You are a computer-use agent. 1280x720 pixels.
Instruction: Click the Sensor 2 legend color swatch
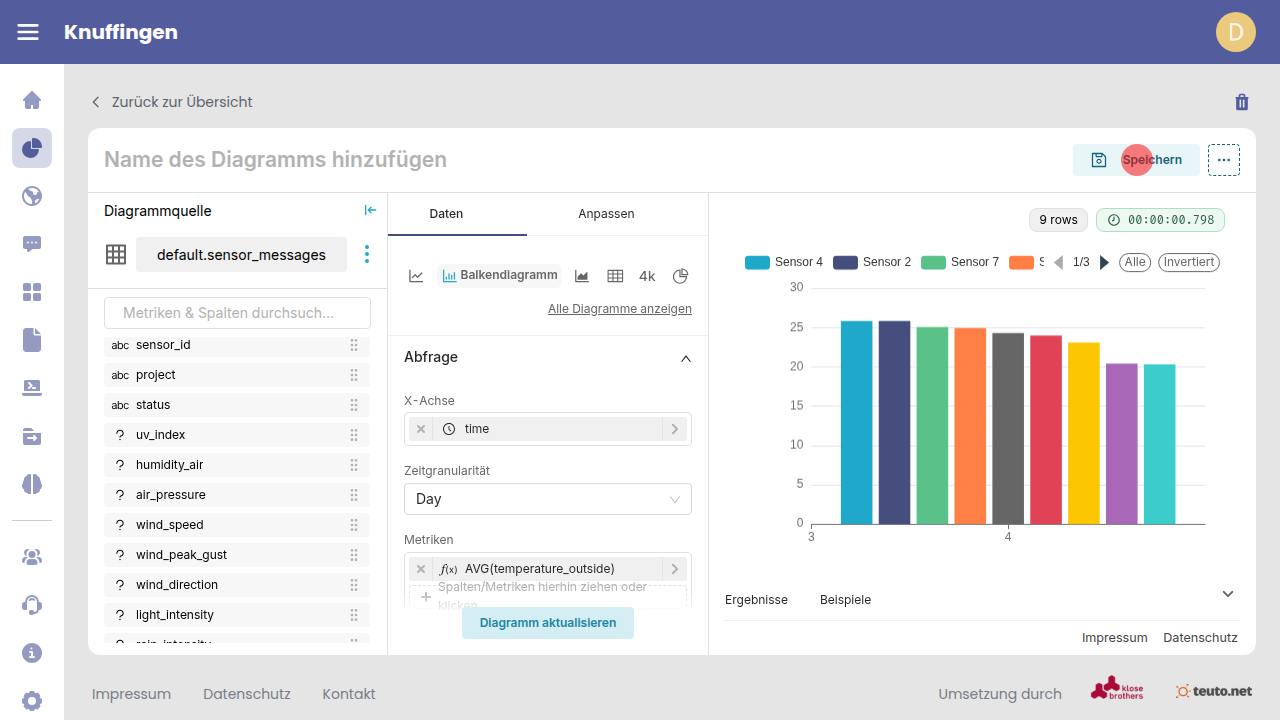click(846, 262)
